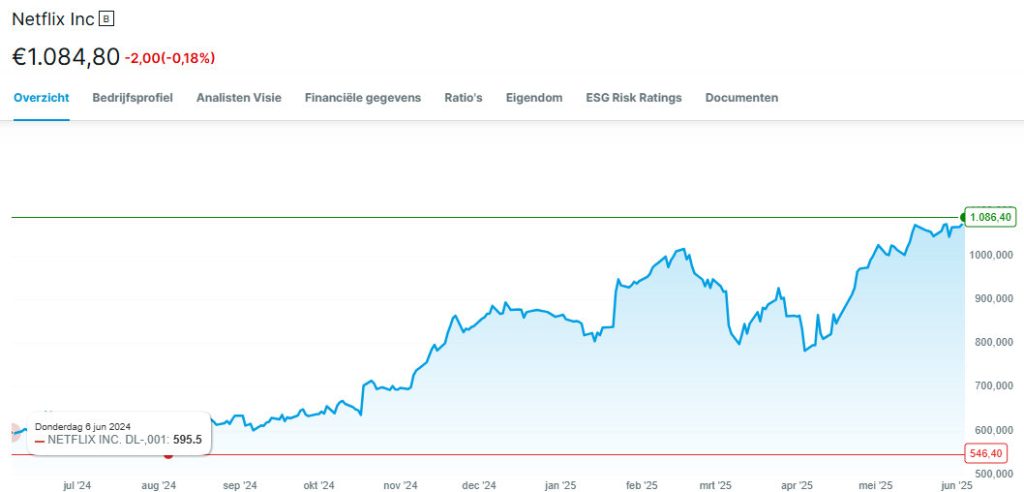Click the red low-point marker on the chart
Screen dimensions: 1024x492
168,455
